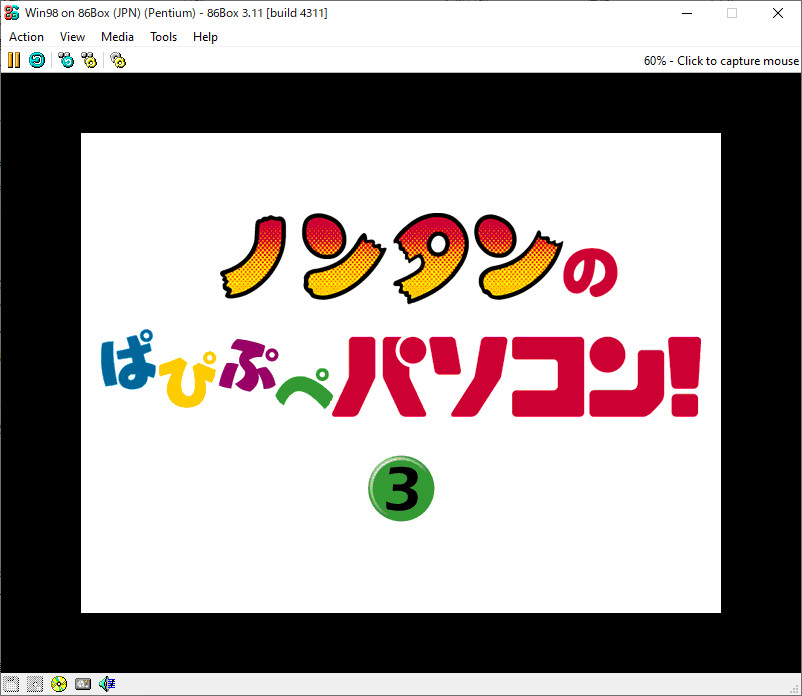Click the ノンタン logo in the emulated display

click(x=392, y=257)
